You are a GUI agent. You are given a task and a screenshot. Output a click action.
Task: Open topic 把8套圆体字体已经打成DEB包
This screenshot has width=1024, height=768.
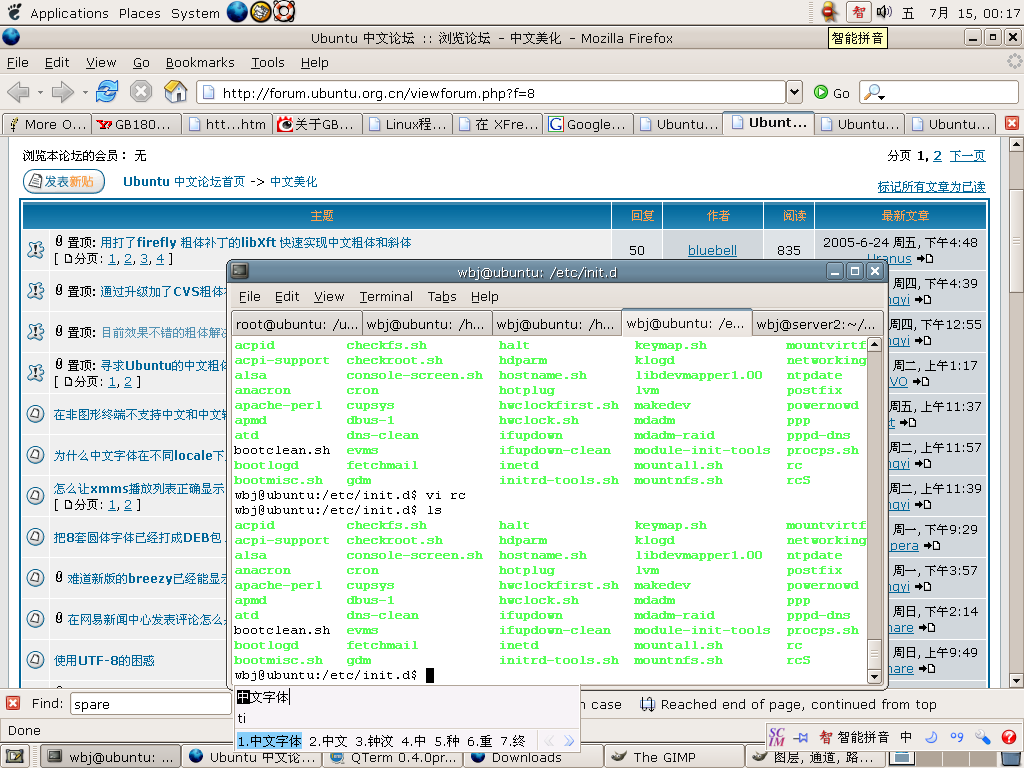tap(137, 537)
